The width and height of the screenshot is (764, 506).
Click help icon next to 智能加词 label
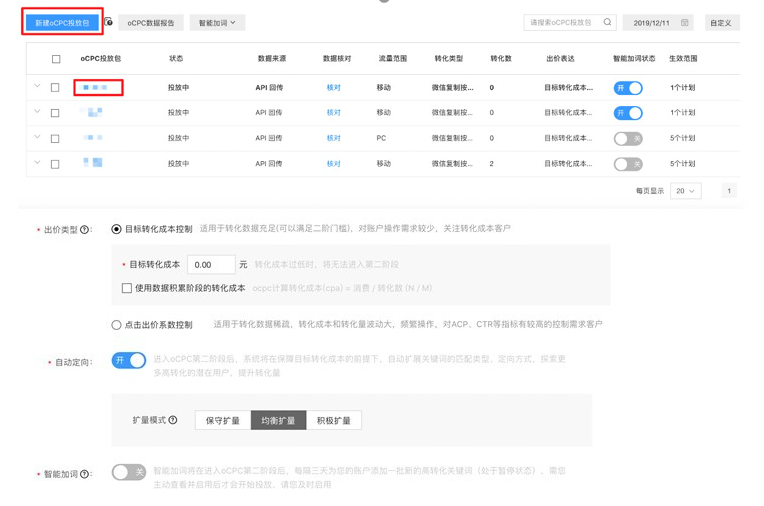[x=84, y=474]
